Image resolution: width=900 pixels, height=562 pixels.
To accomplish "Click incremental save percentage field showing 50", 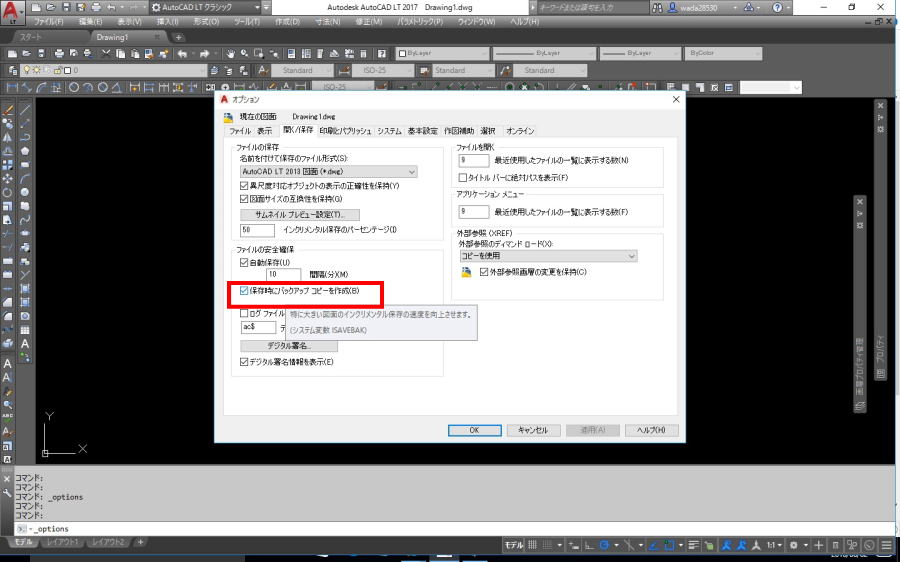I will tap(257, 230).
